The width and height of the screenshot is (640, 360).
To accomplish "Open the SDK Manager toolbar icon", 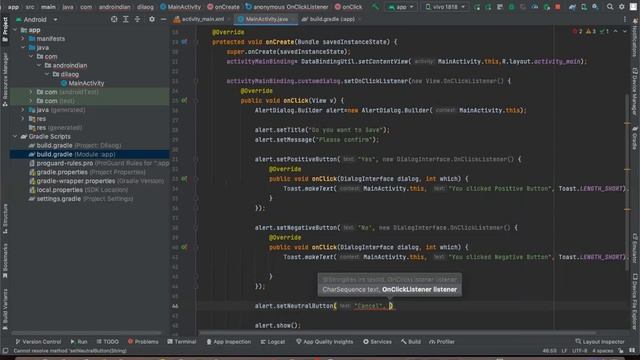I will [x=595, y=7].
